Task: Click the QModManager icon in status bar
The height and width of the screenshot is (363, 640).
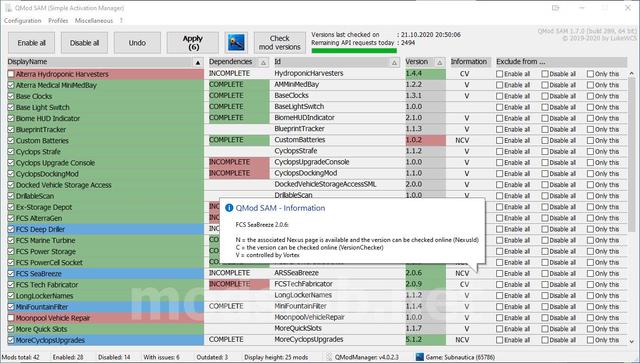Action: click(x=329, y=357)
